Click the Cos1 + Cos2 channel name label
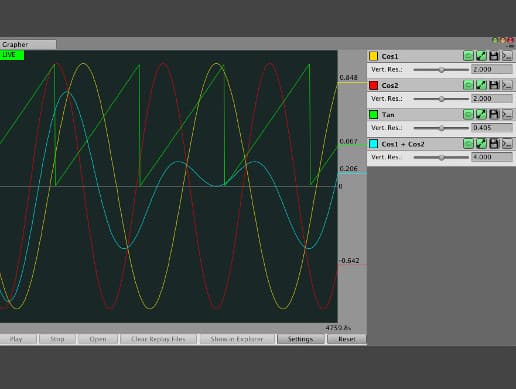 point(403,144)
